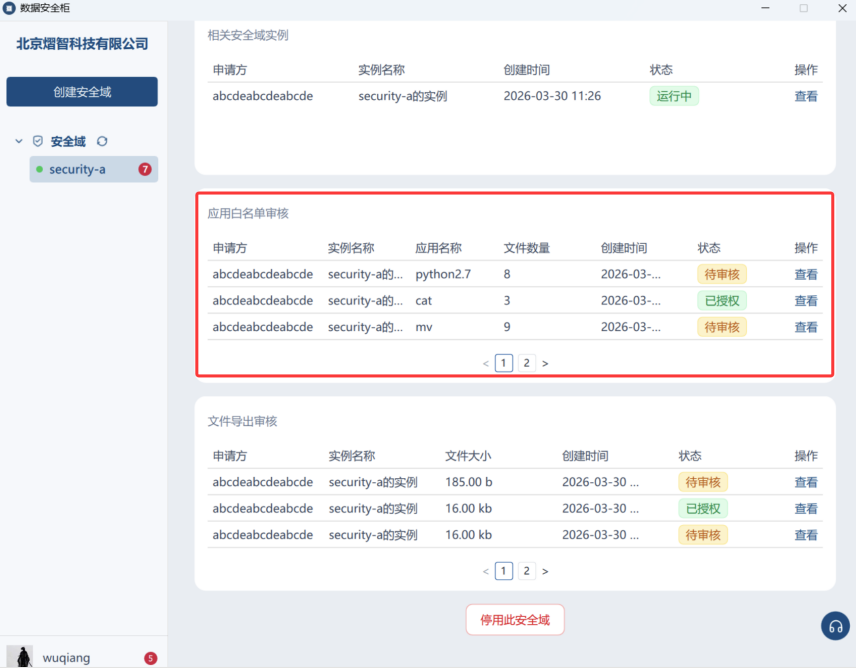View the 运行中 instance row via 查看

pos(806,96)
